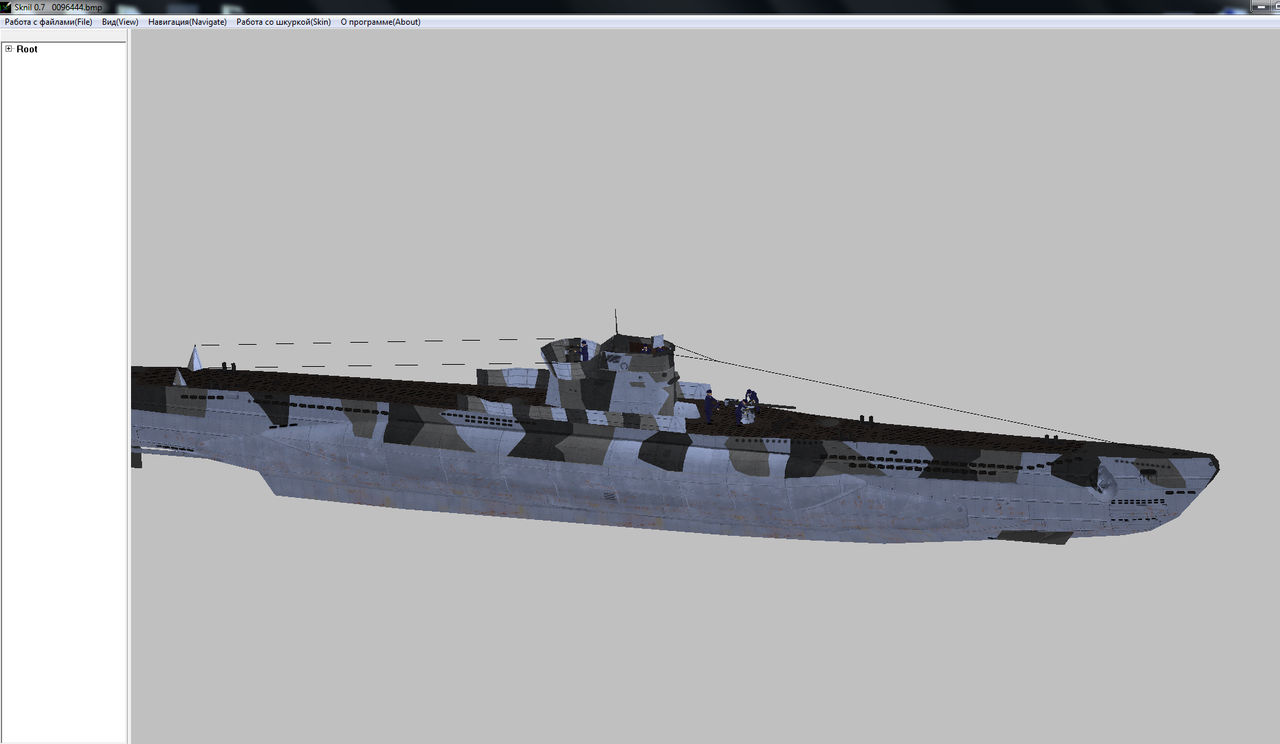This screenshot has height=744, width=1280.
Task: Open the Работа со шкуркой(Skin) menu
Action: tap(283, 22)
